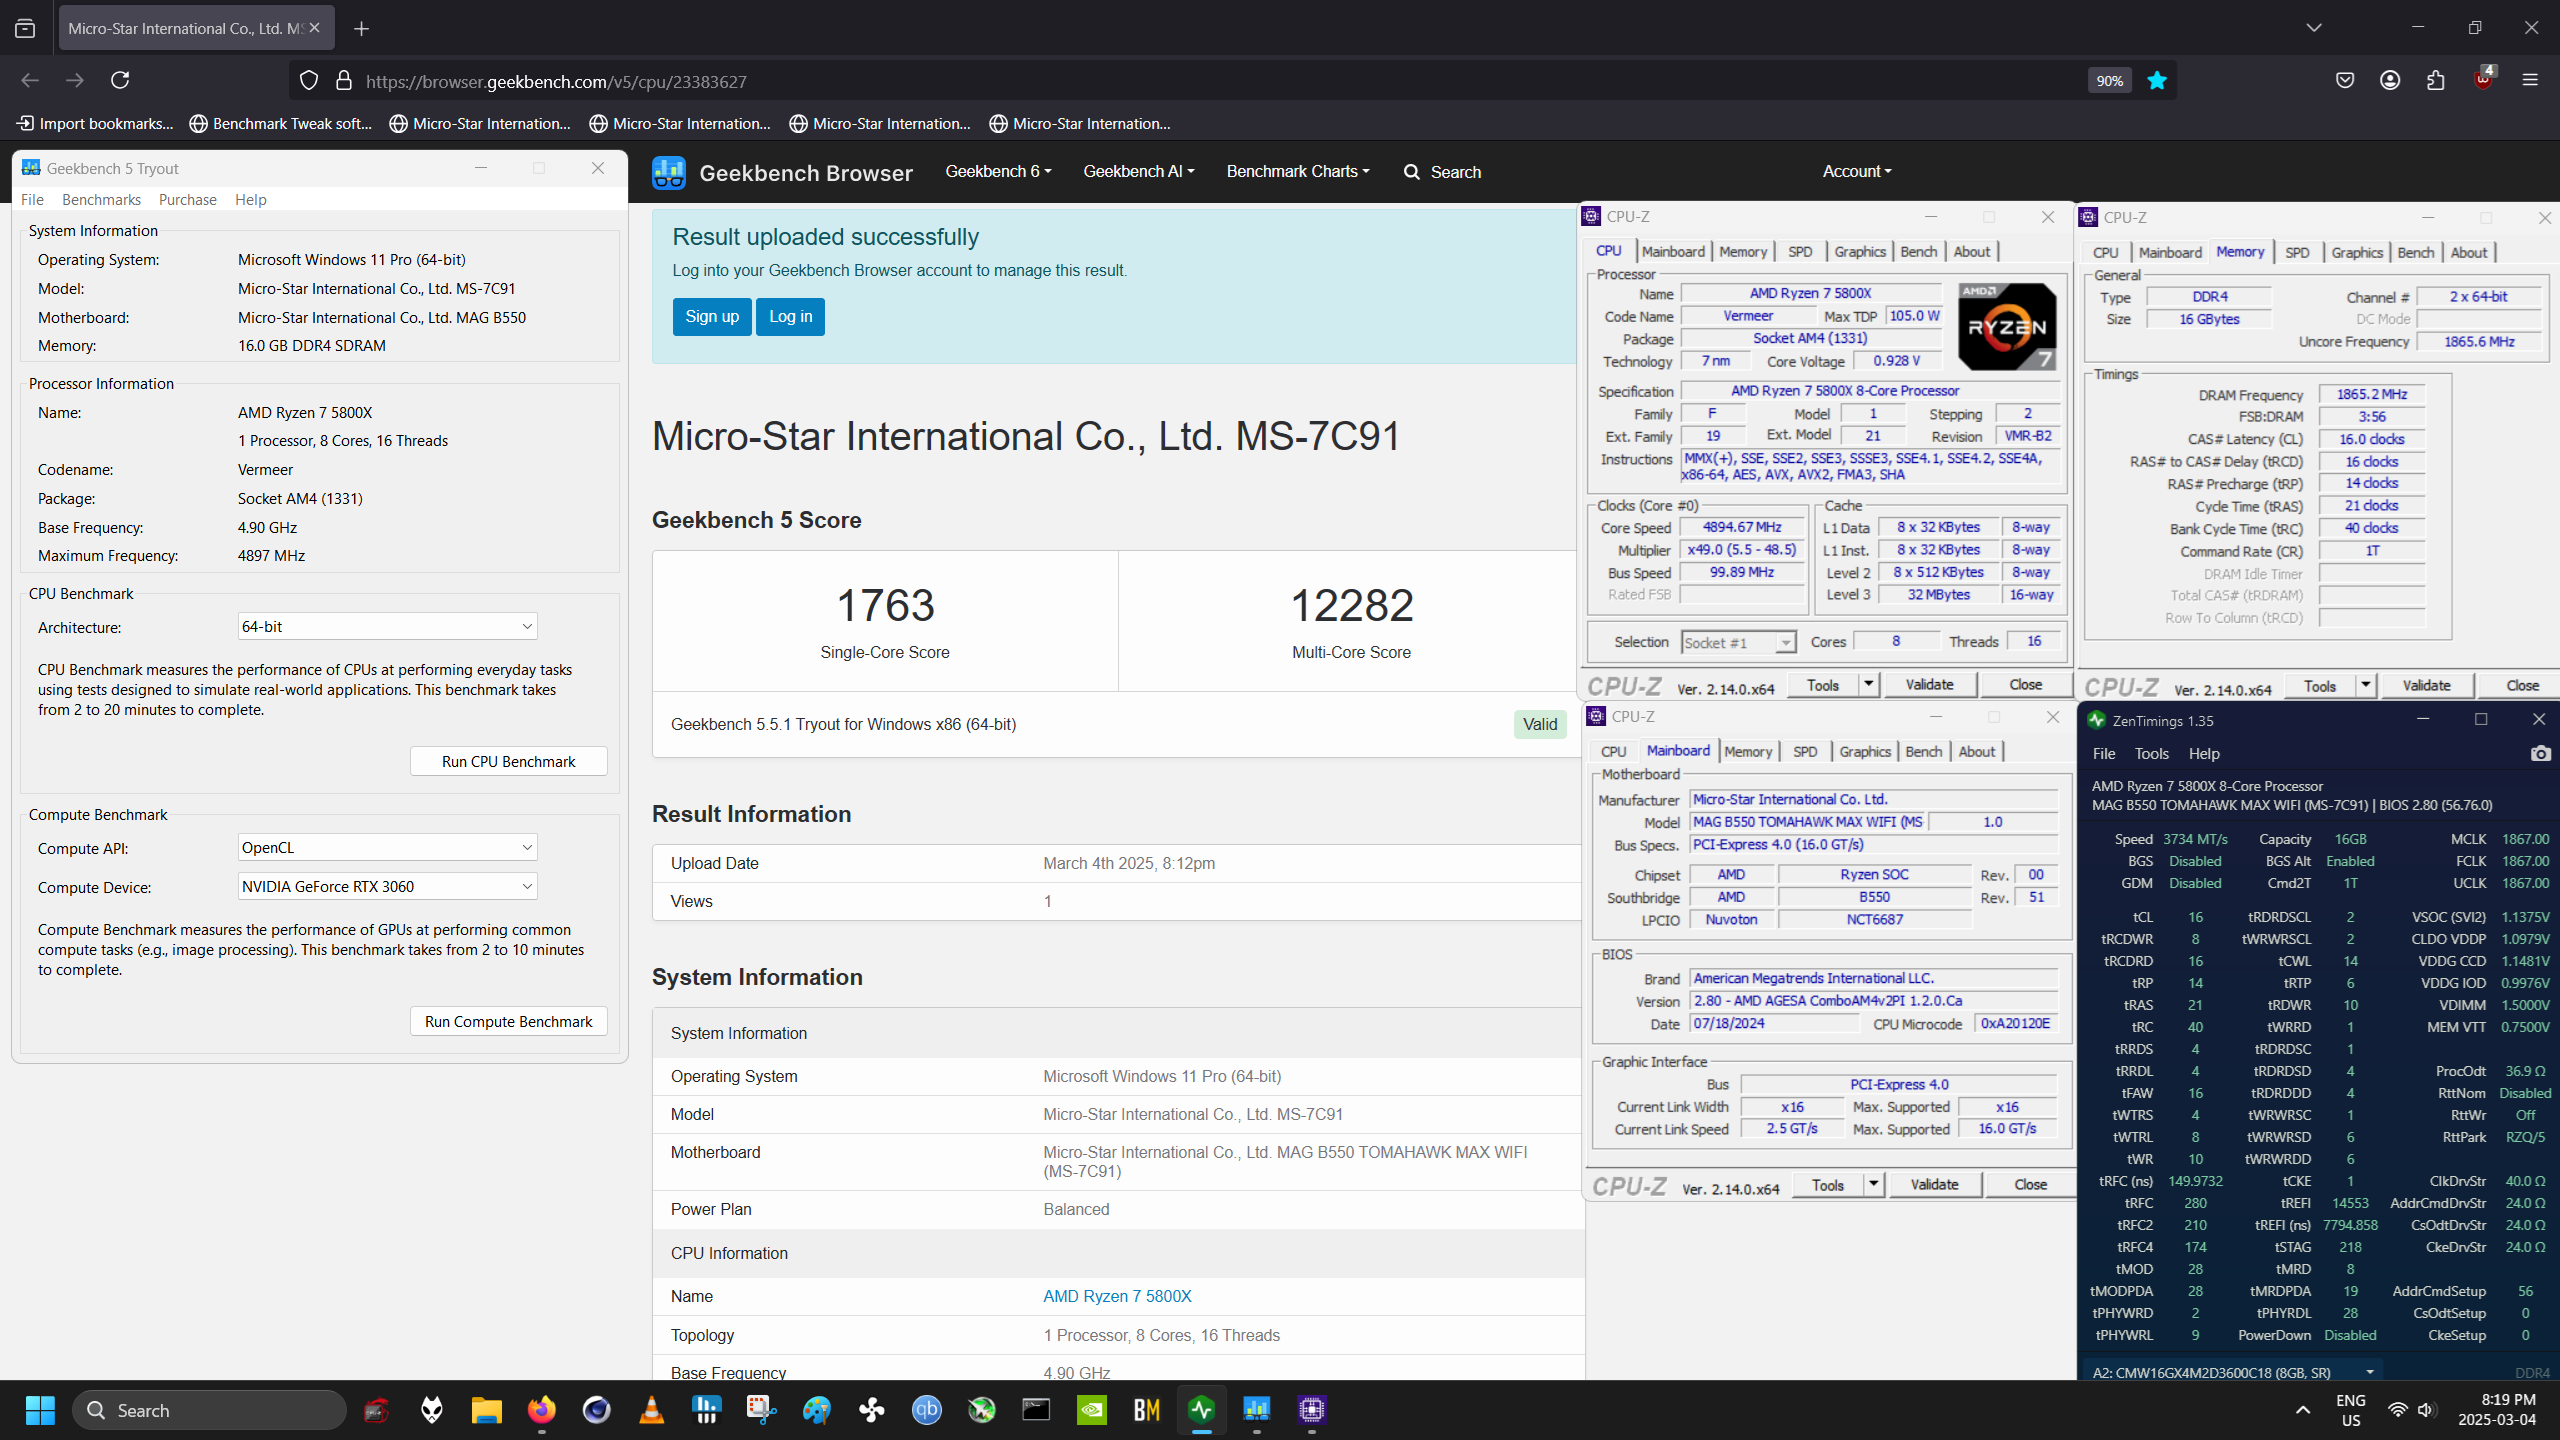Open the Purchase menu in Geekbench 5

click(x=187, y=199)
